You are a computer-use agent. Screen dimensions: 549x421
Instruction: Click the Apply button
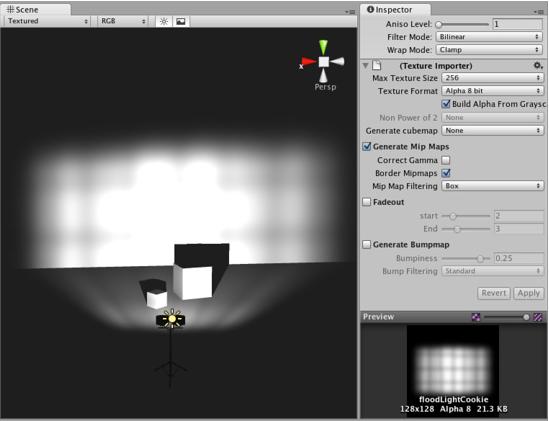point(528,293)
